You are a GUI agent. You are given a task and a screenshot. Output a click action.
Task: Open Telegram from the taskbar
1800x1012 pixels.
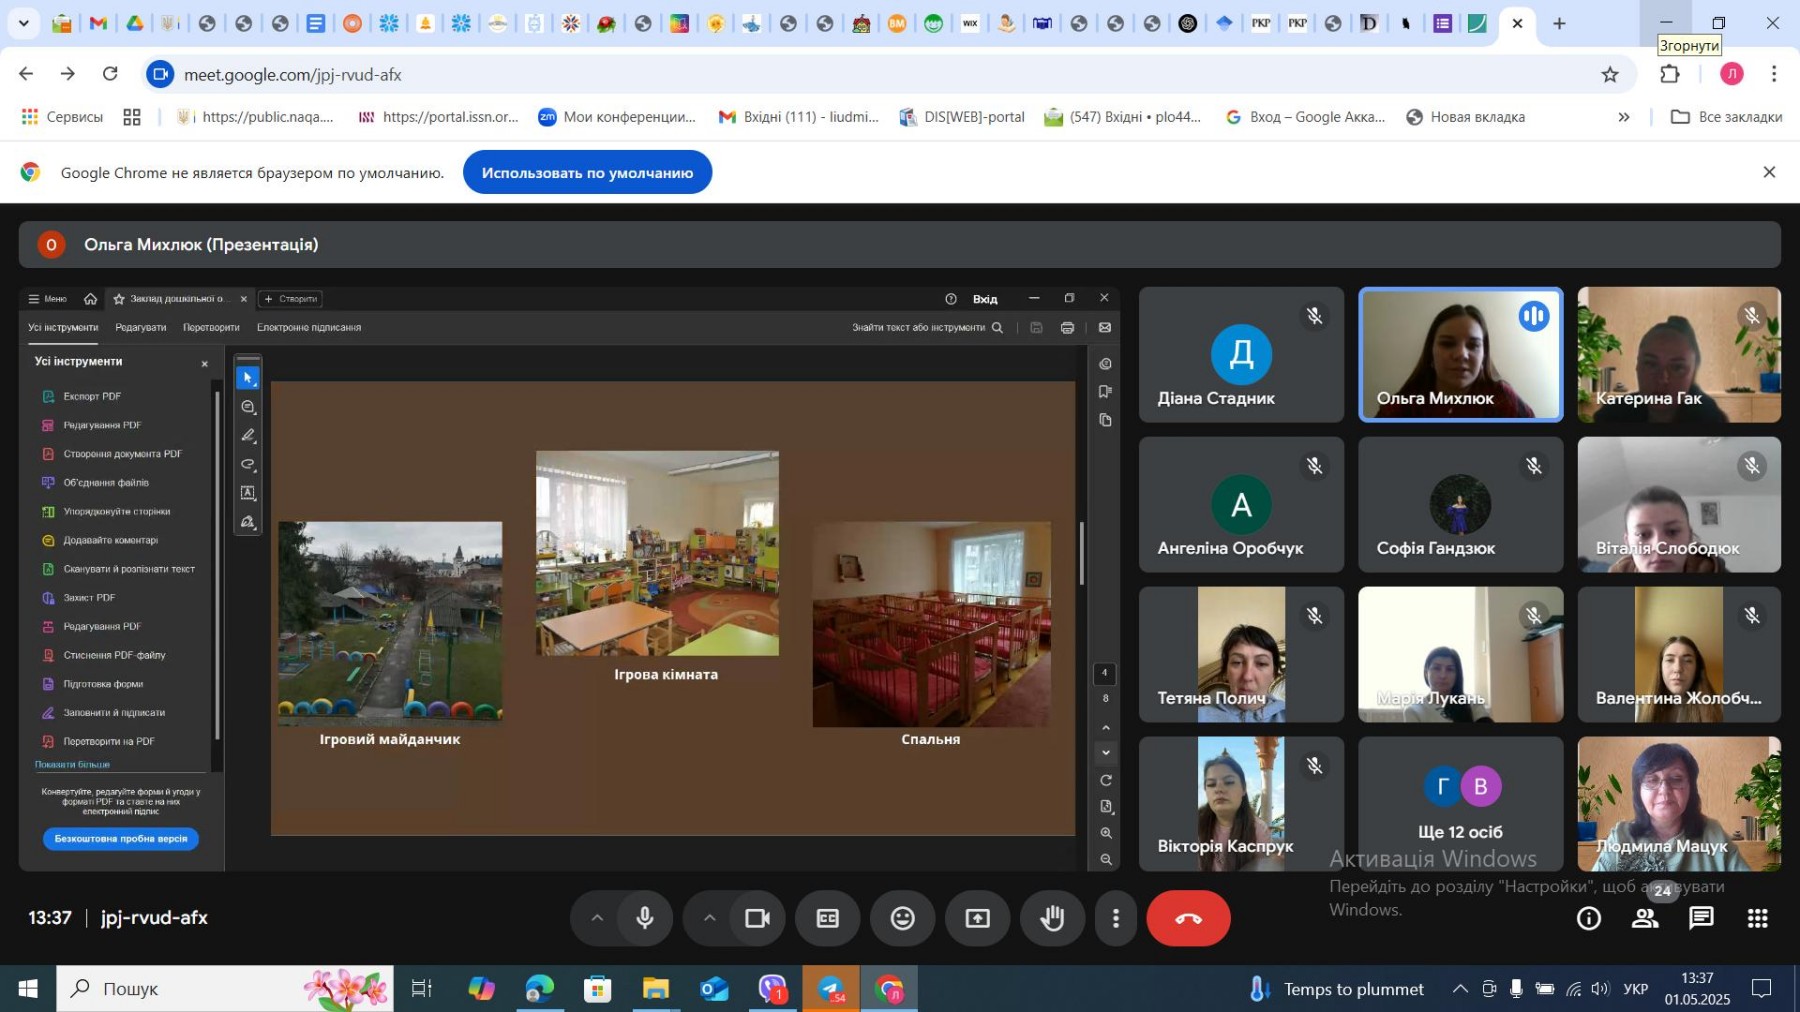click(831, 988)
